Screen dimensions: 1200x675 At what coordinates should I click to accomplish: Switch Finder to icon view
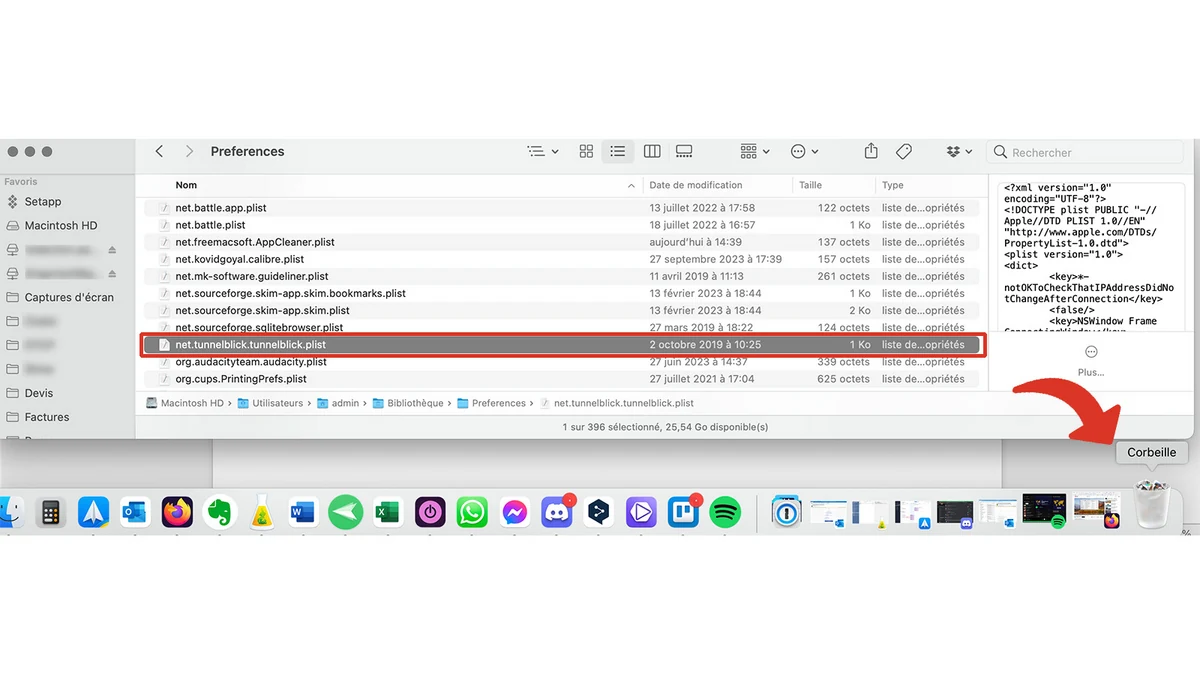[586, 151]
